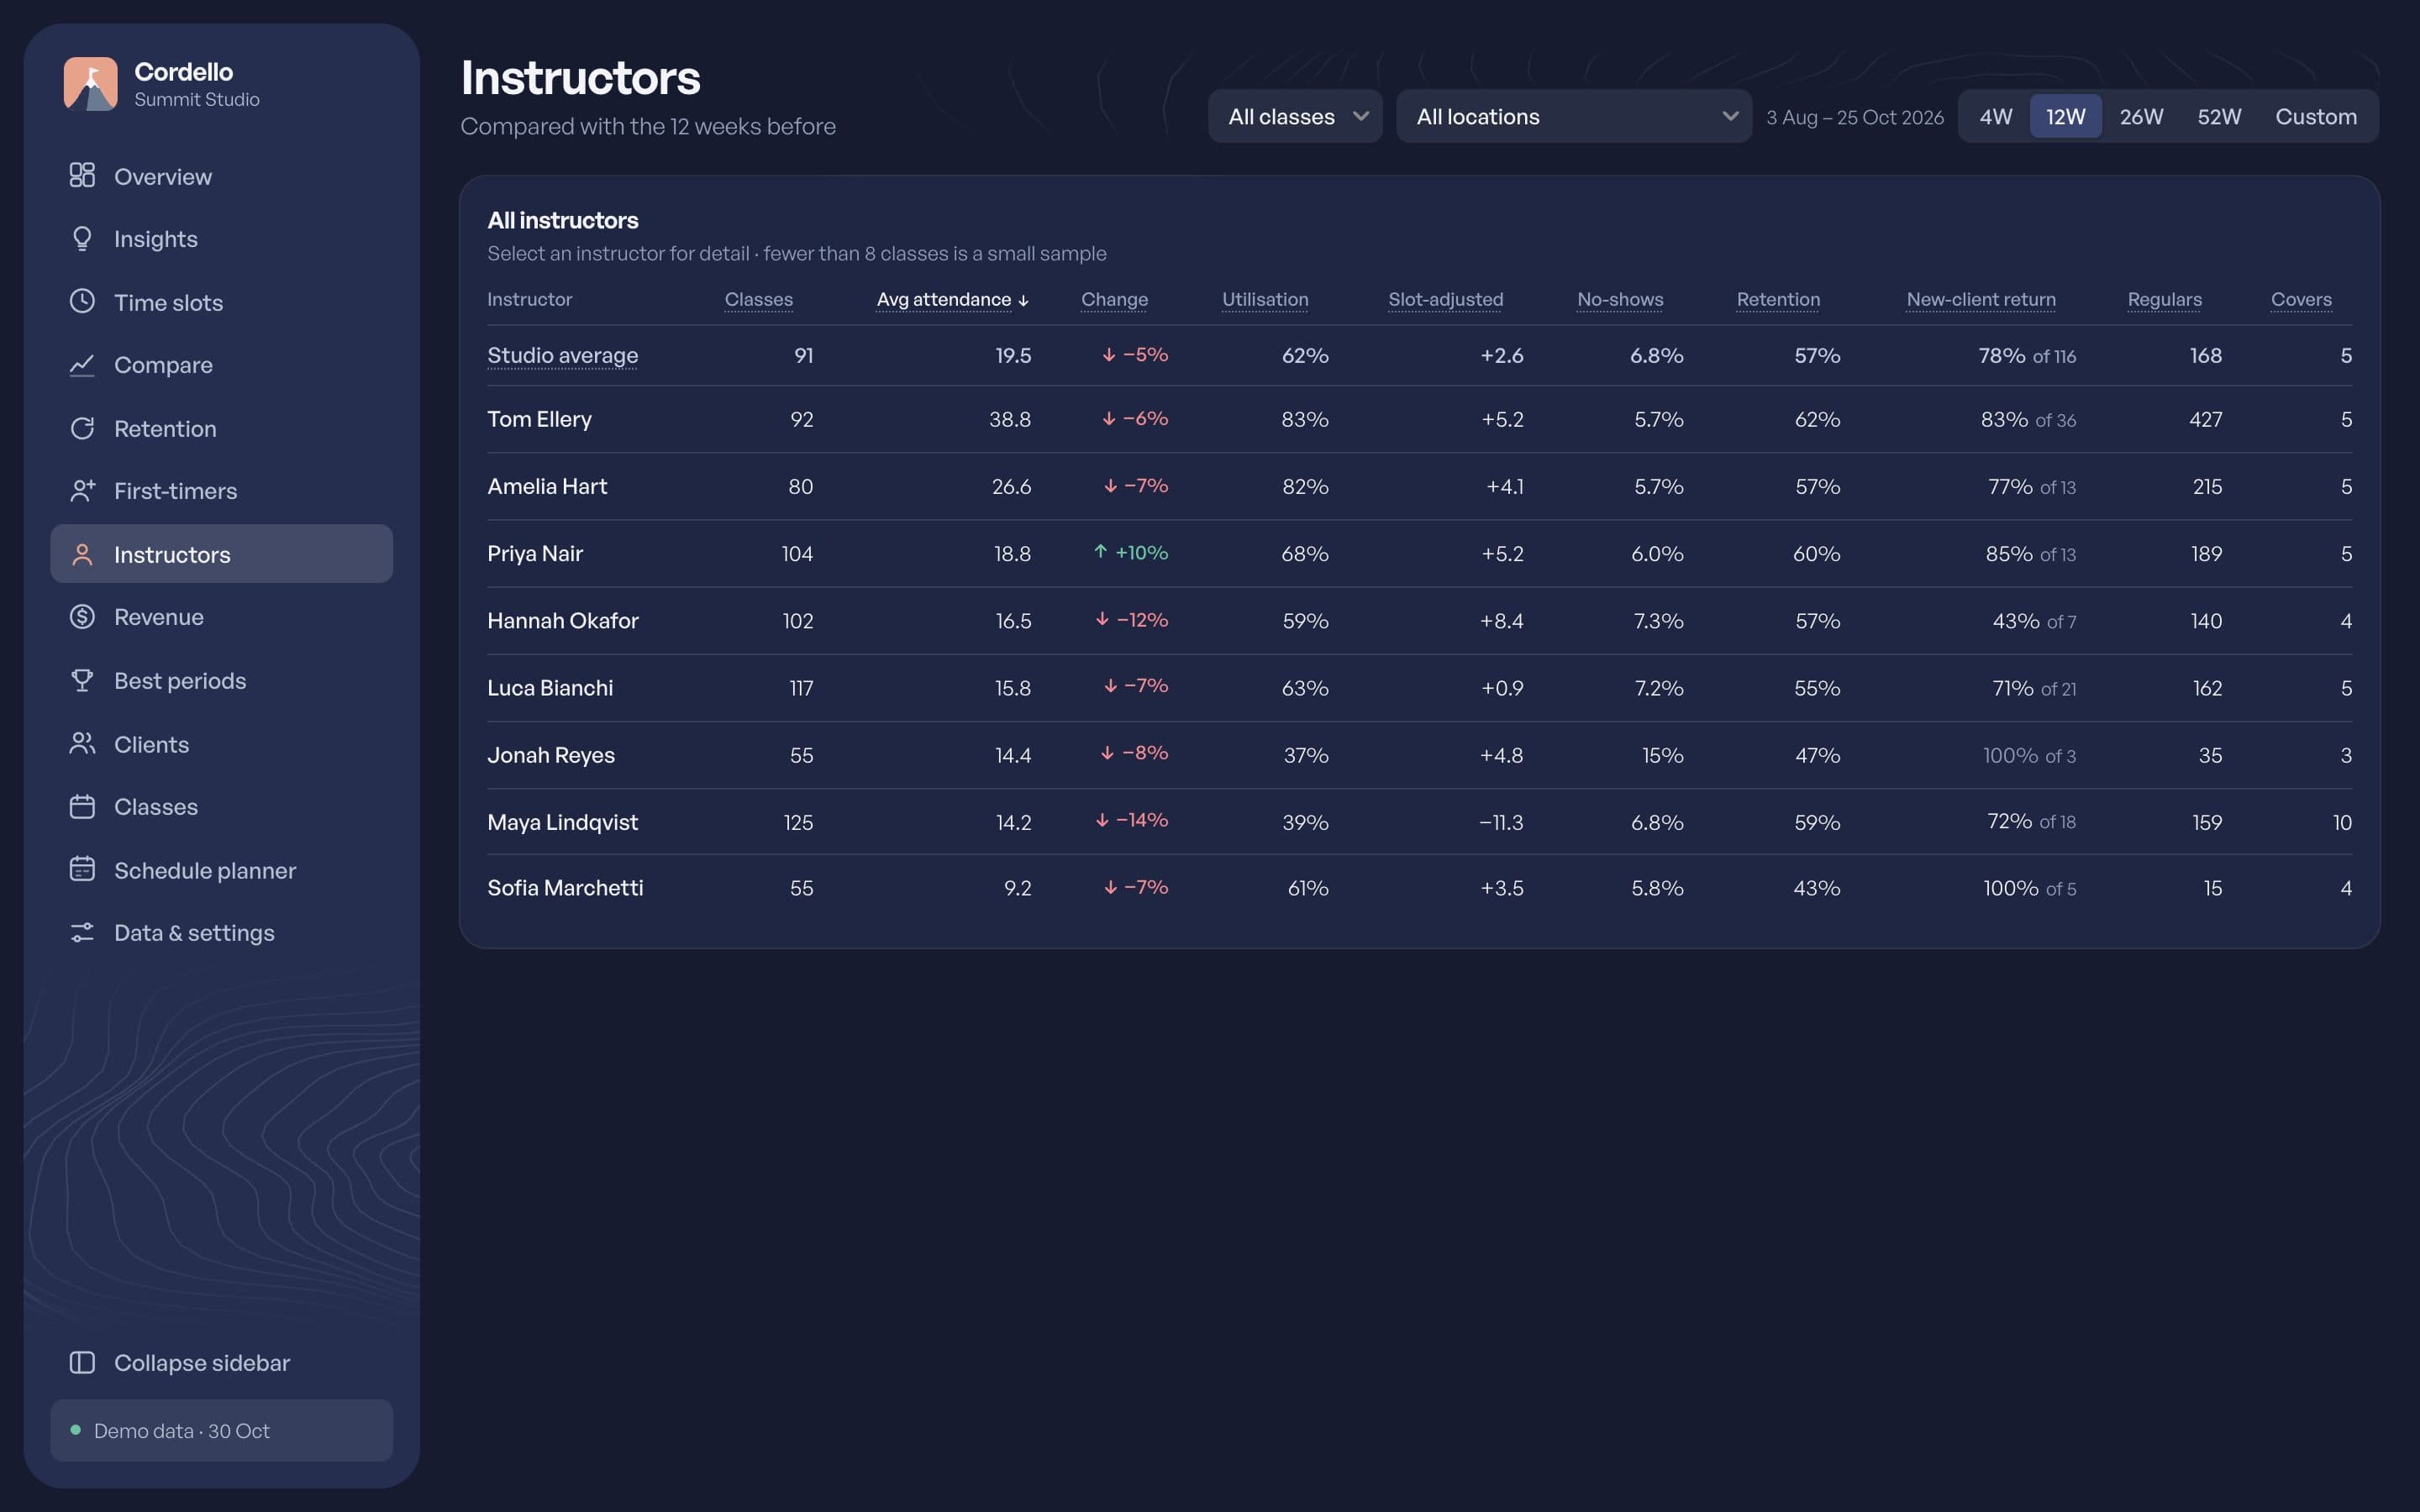Click the Instructors person icon in sidebar
The width and height of the screenshot is (2420, 1512).
click(x=82, y=554)
